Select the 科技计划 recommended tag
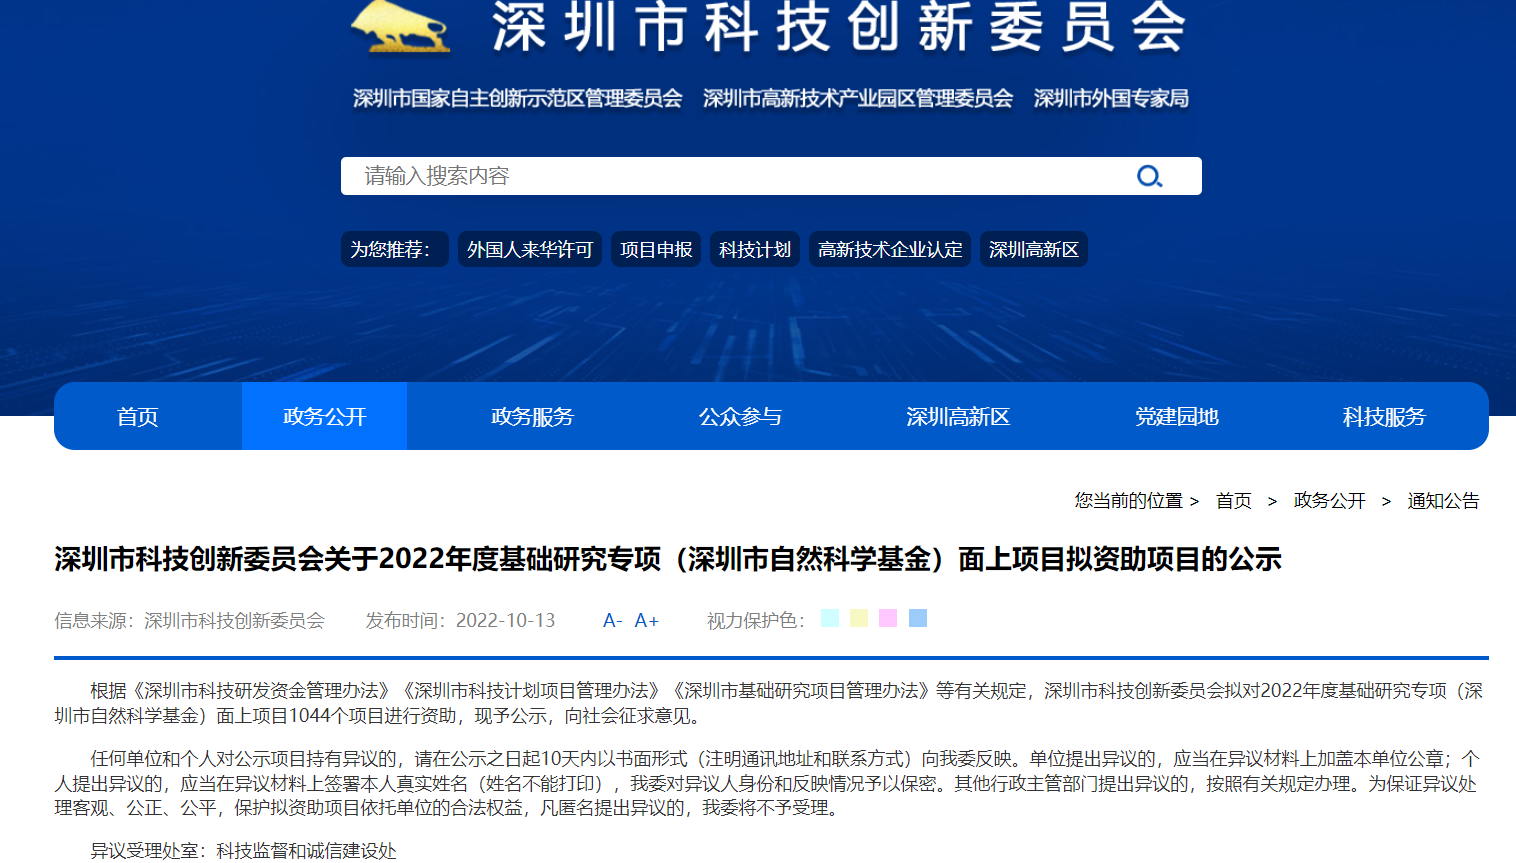 pos(755,250)
